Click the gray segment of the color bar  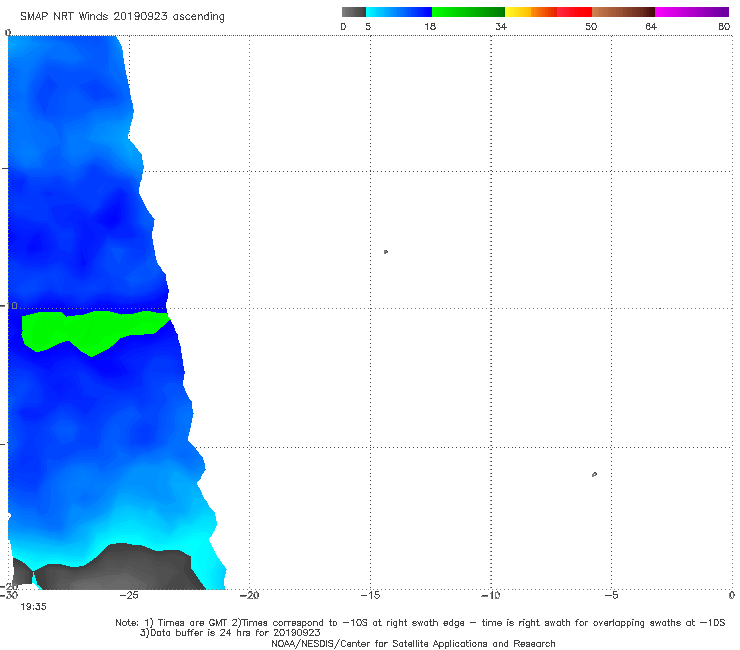click(x=353, y=12)
